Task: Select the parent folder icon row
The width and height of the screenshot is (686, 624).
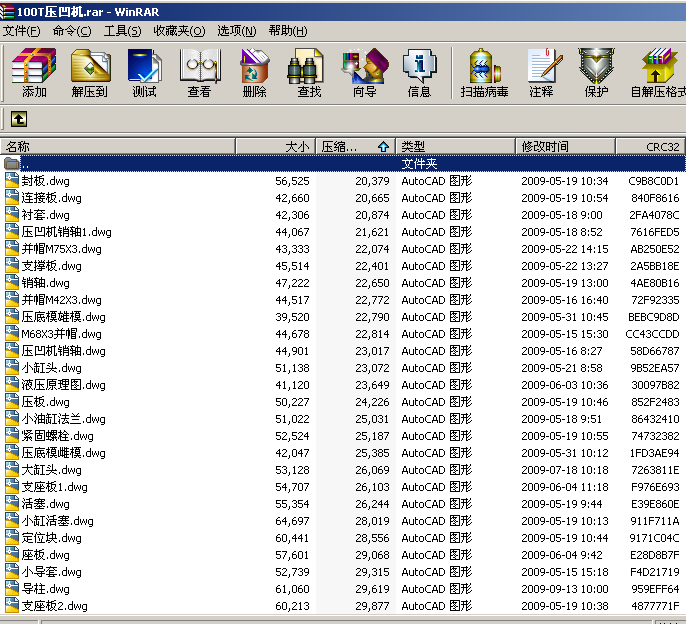Action: point(12,164)
